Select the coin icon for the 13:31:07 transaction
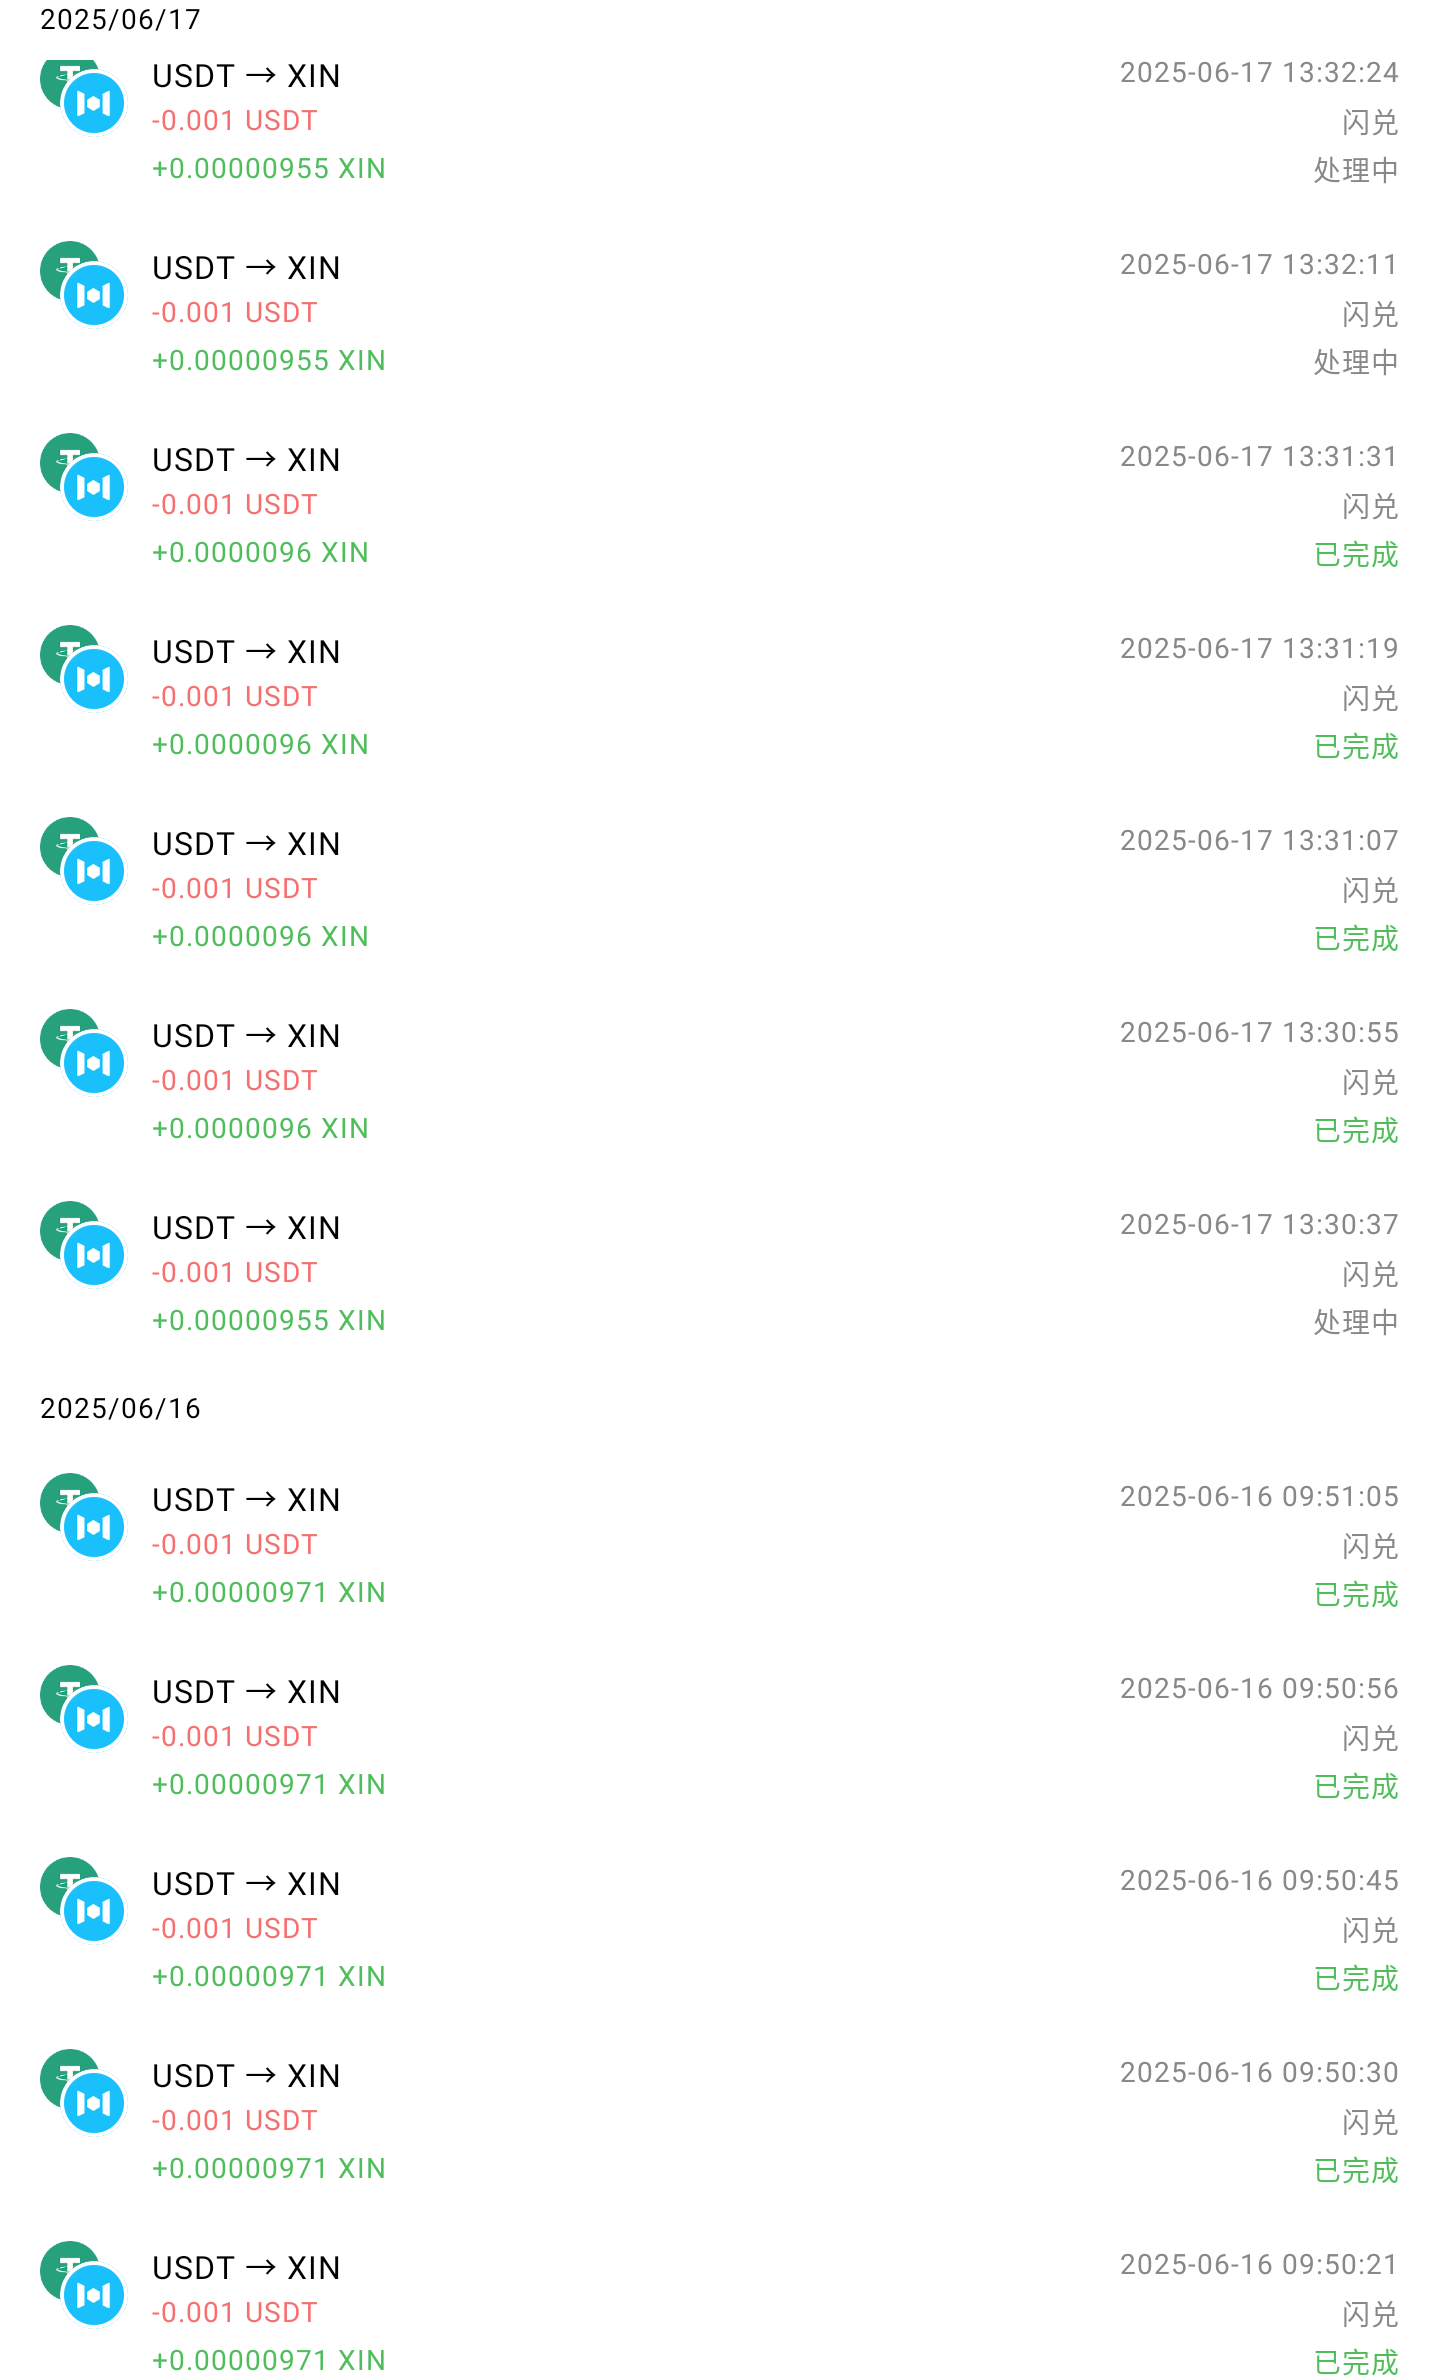Viewport: 1440px width, 2380px height. pyautogui.click(x=83, y=860)
